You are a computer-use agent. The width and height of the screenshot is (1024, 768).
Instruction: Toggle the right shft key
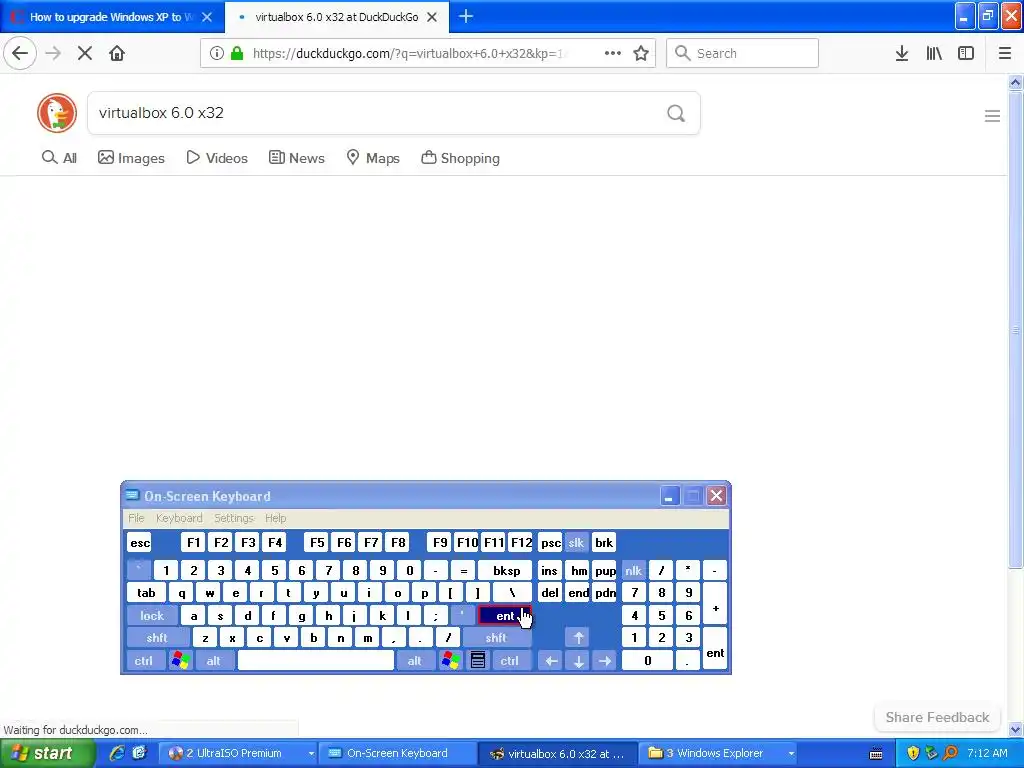click(496, 637)
